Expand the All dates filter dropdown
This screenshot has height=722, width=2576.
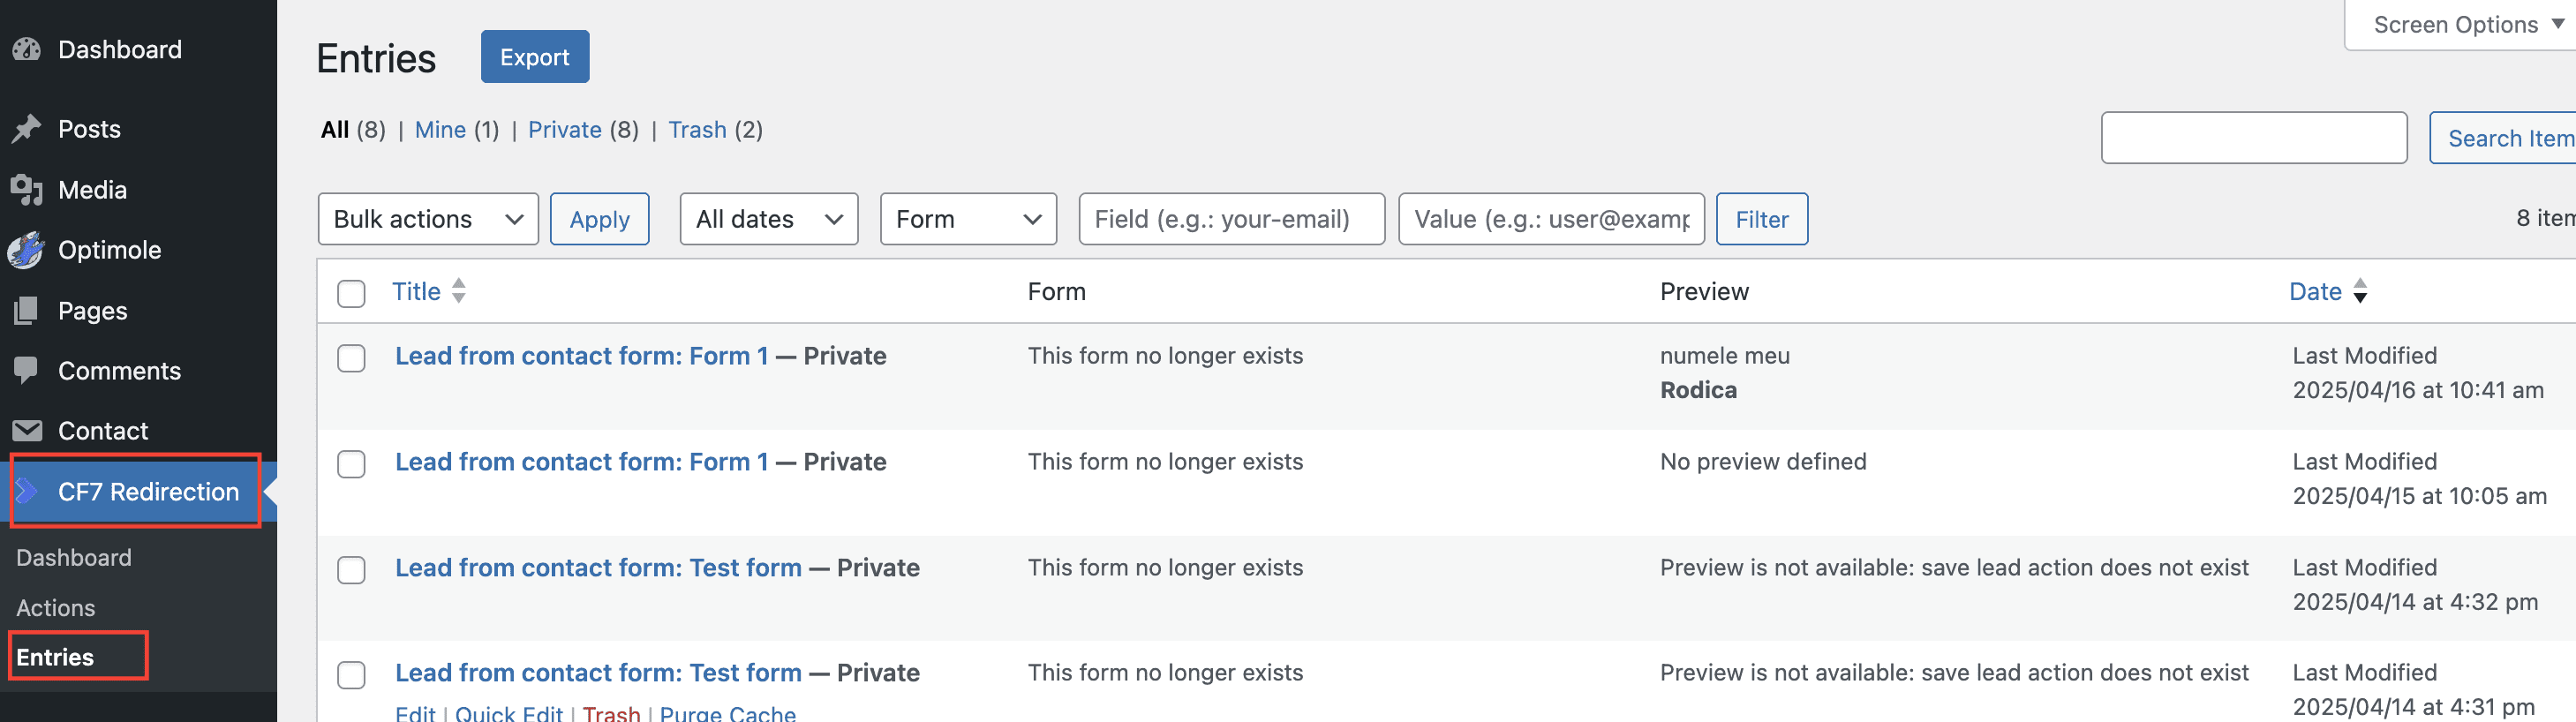[768, 219]
